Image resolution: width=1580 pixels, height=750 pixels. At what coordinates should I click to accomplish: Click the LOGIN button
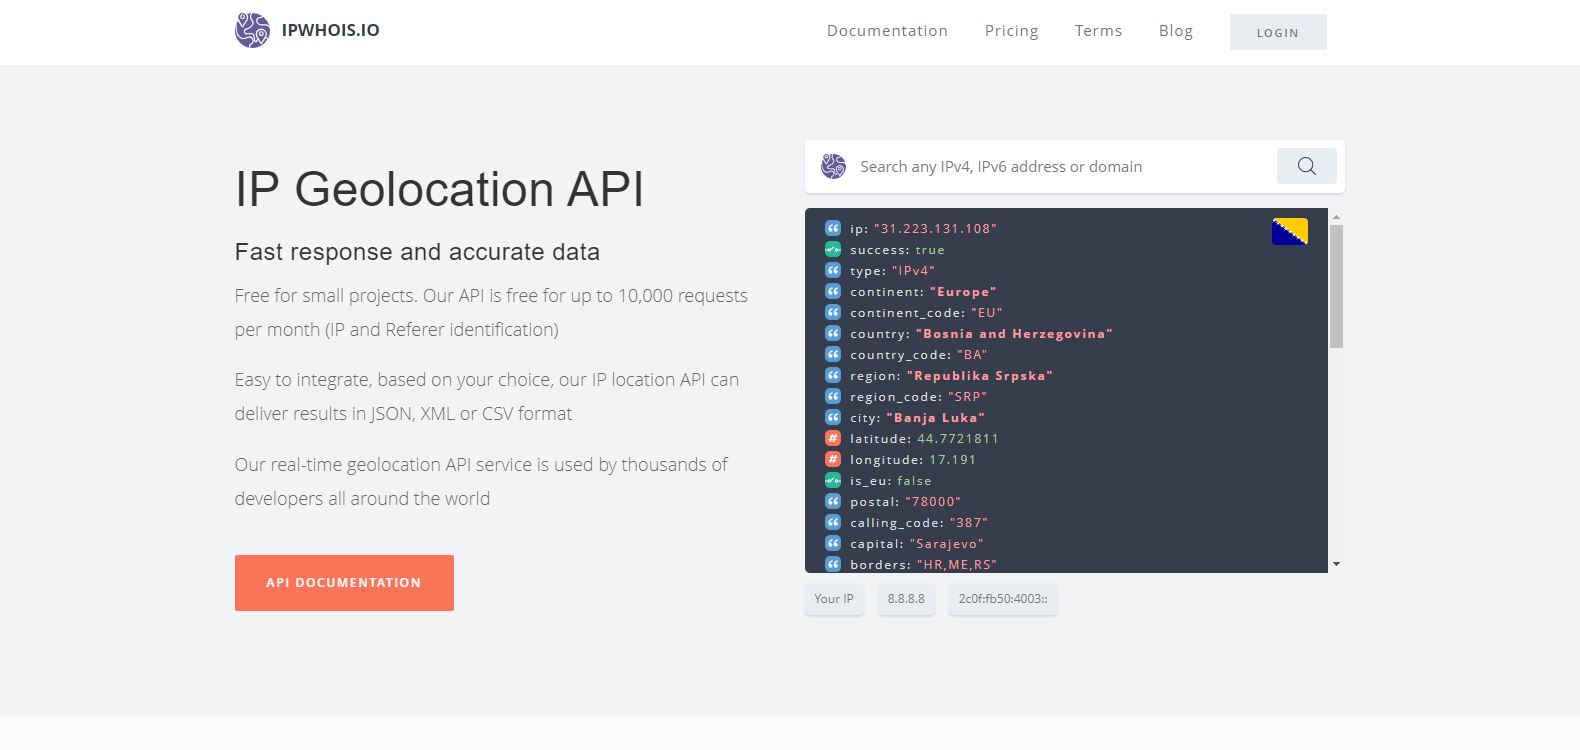[1278, 32]
